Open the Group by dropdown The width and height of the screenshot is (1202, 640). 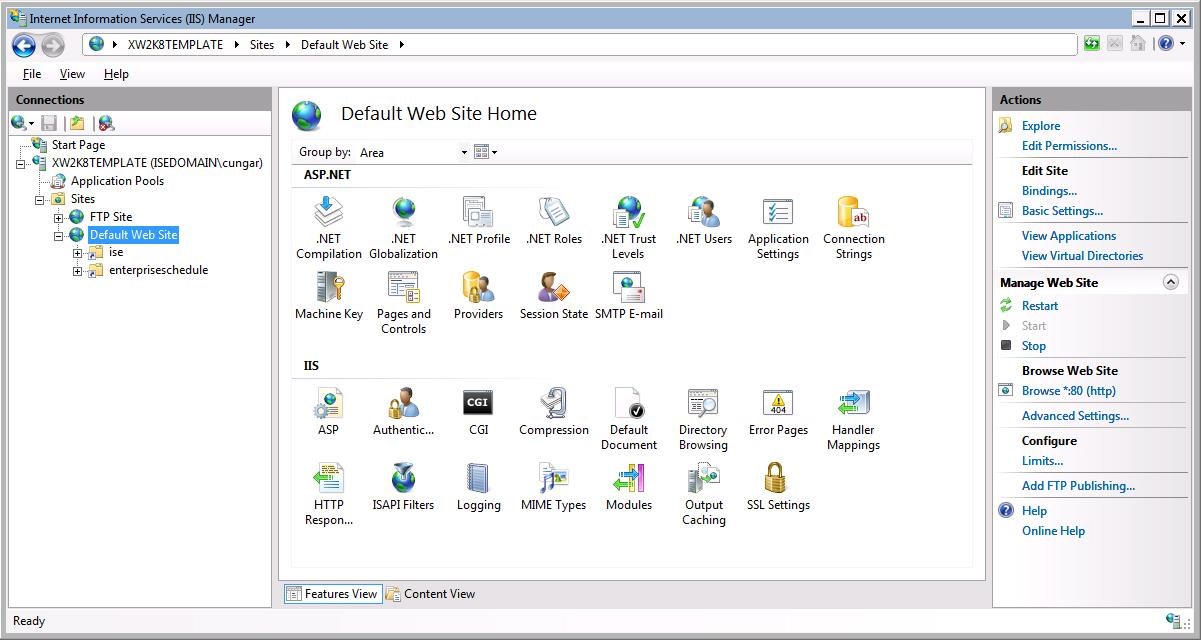click(x=412, y=153)
